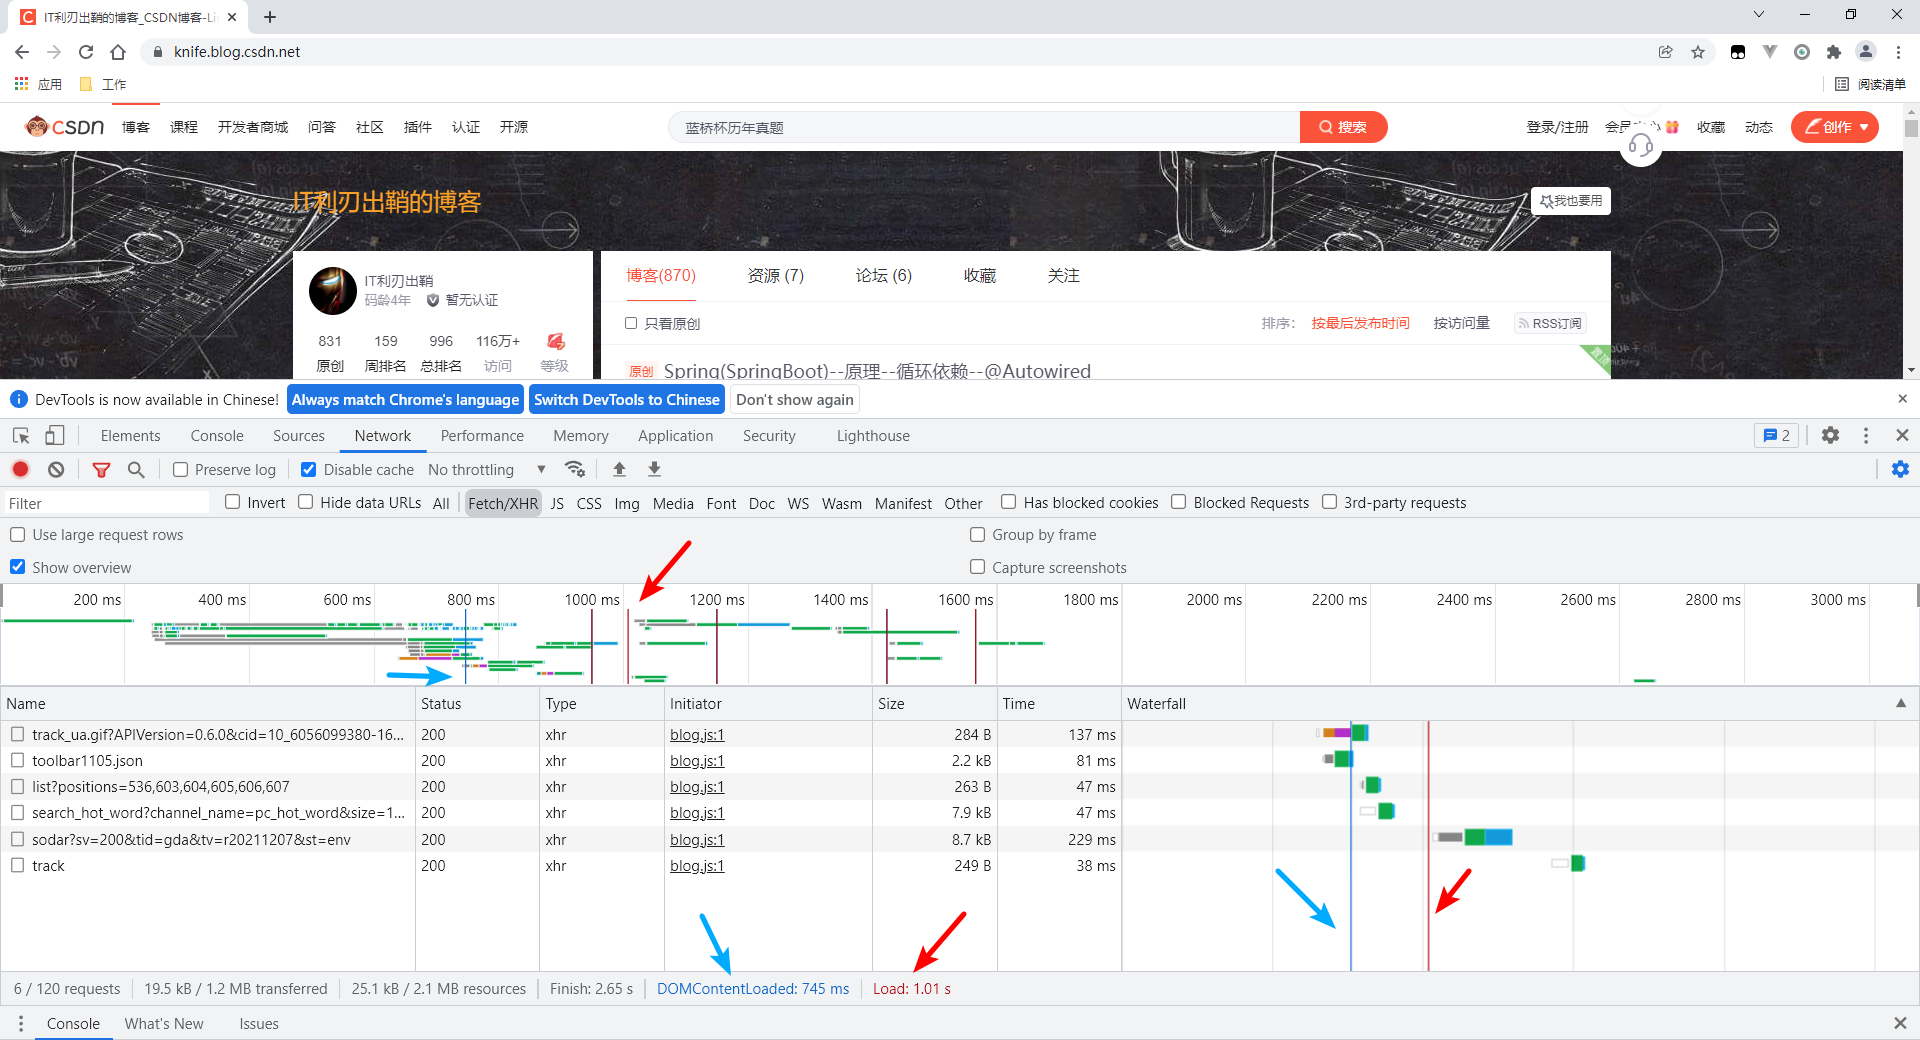Open DevTools settings gear
1920x1040 pixels.
1830,435
